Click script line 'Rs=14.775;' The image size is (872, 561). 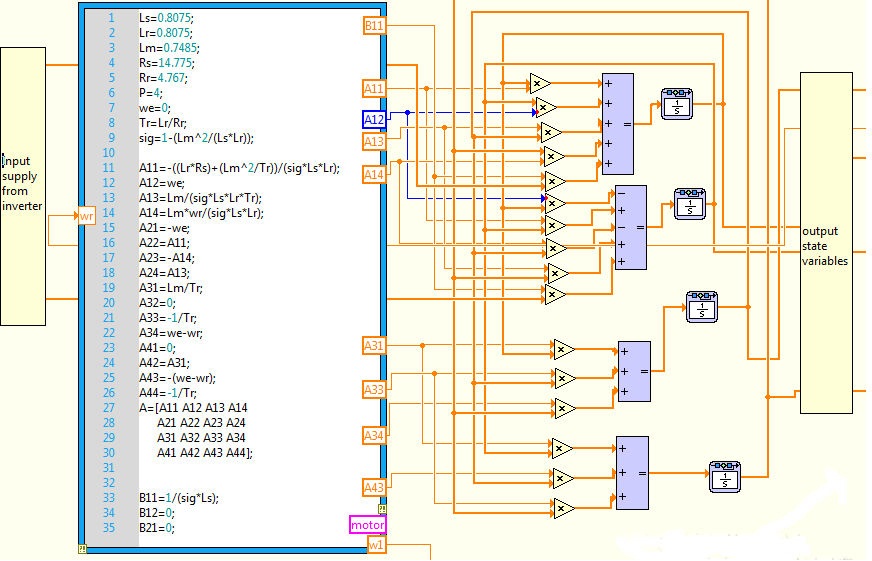167,63
